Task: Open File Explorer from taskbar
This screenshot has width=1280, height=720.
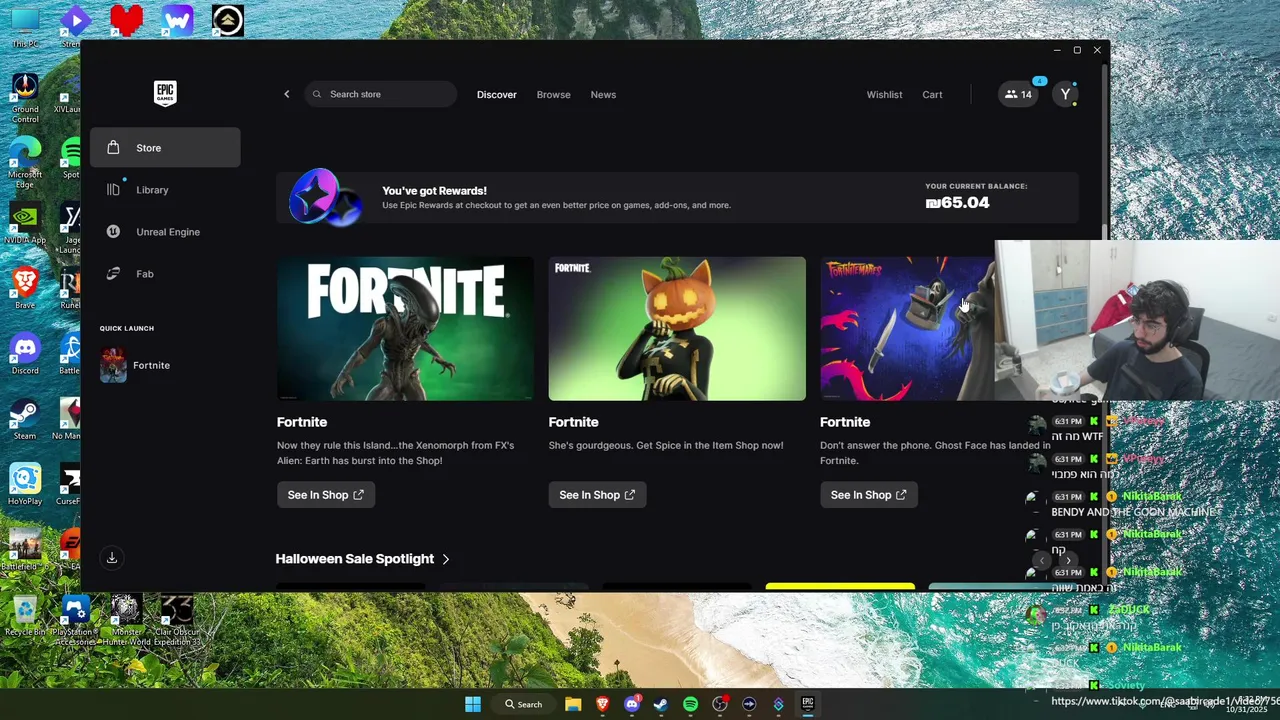Action: [x=573, y=704]
